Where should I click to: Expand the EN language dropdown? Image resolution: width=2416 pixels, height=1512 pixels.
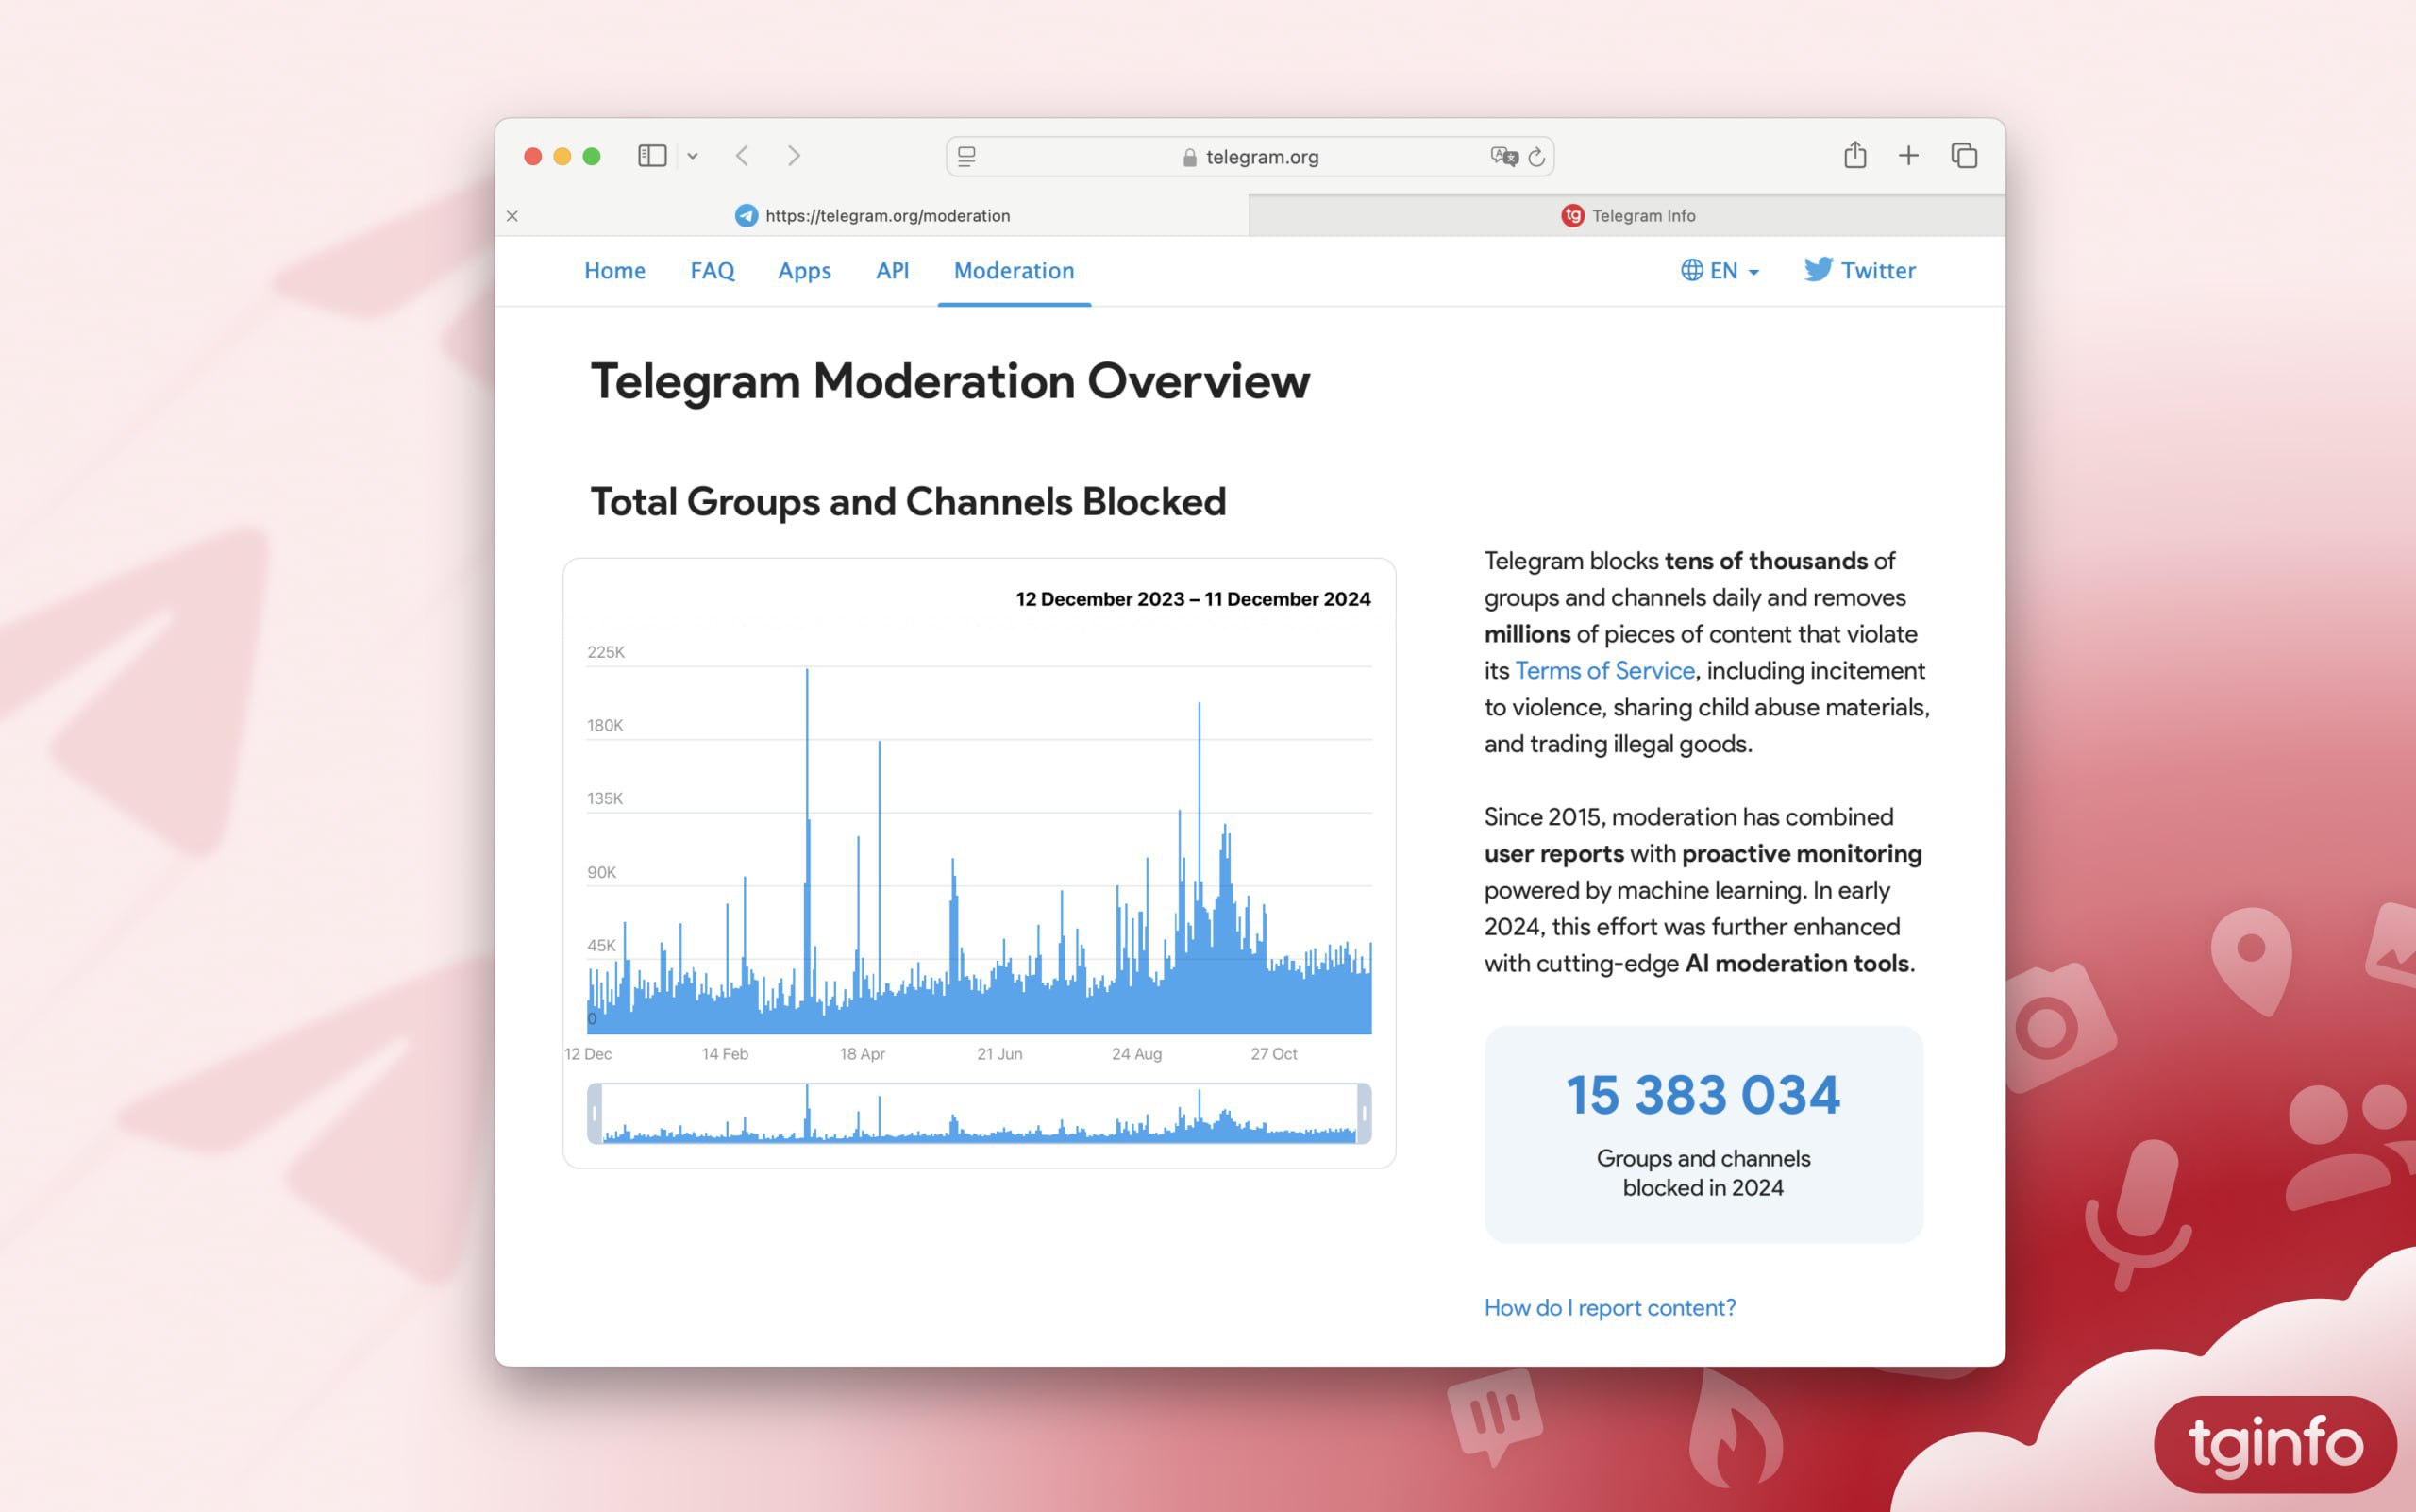(x=1720, y=271)
